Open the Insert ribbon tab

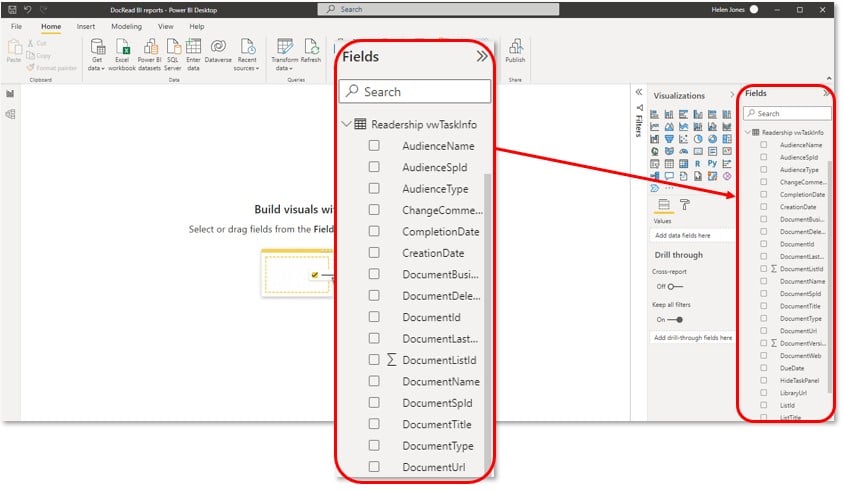86,26
